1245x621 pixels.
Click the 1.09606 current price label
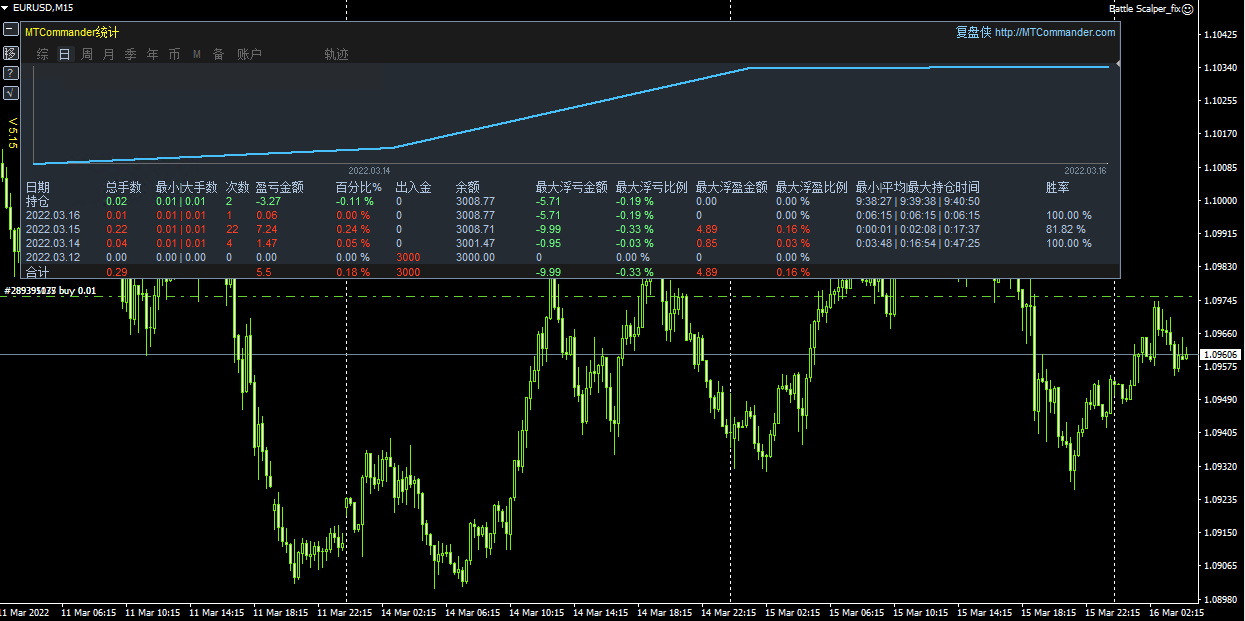[x=1220, y=355]
